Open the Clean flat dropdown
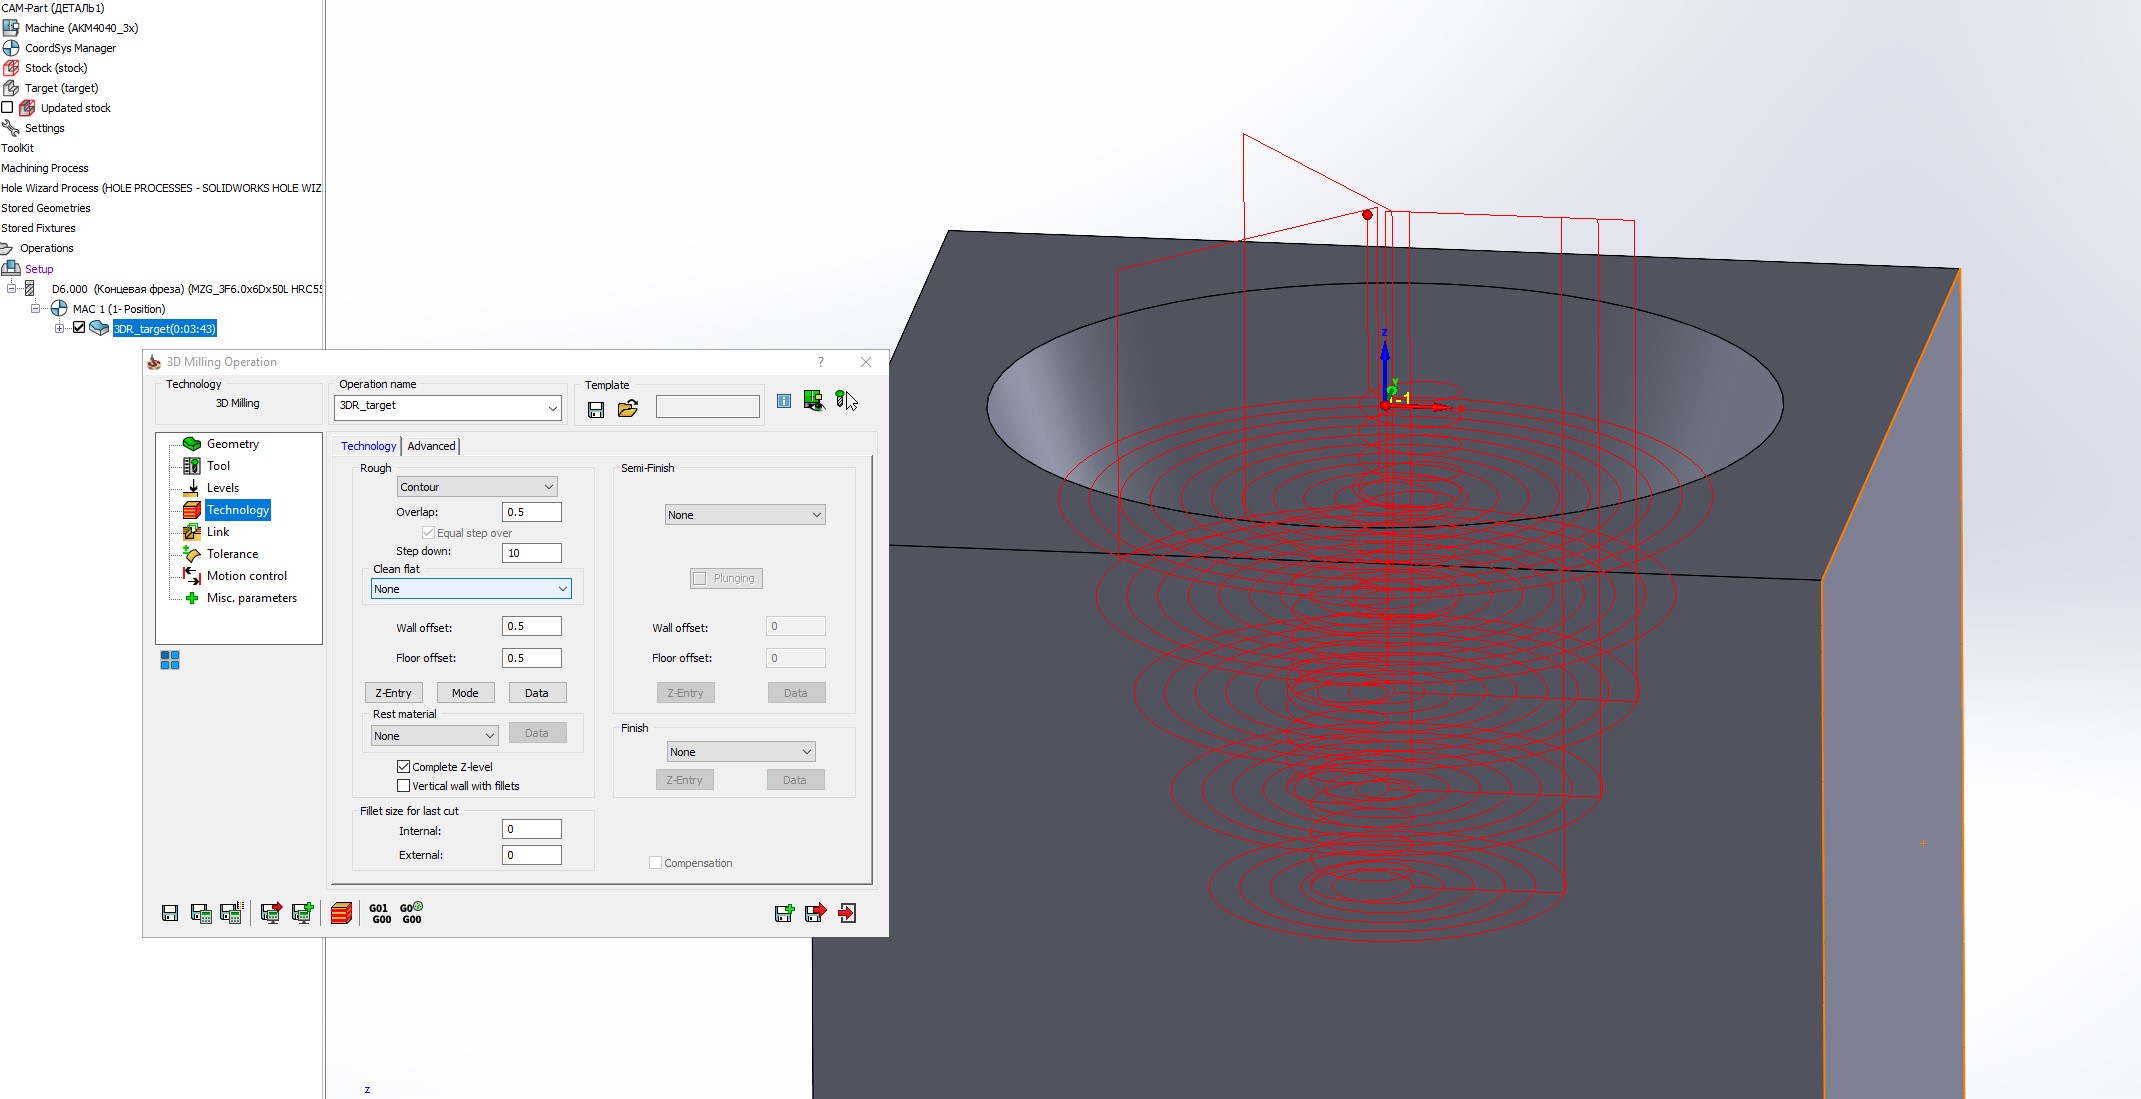Viewport: 2141px width, 1099px height. 471,589
